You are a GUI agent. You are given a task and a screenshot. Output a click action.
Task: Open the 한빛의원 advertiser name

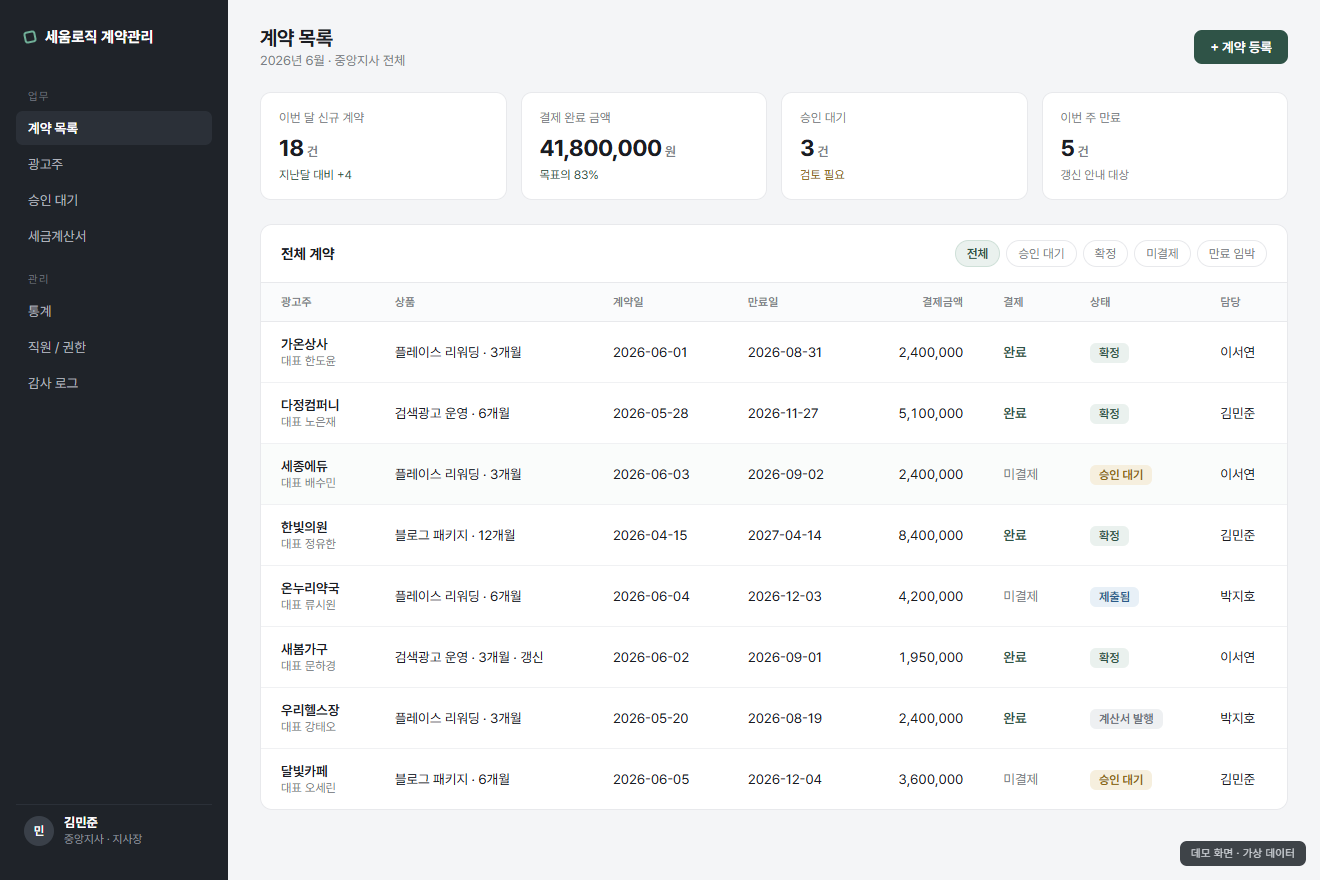[x=304, y=527]
